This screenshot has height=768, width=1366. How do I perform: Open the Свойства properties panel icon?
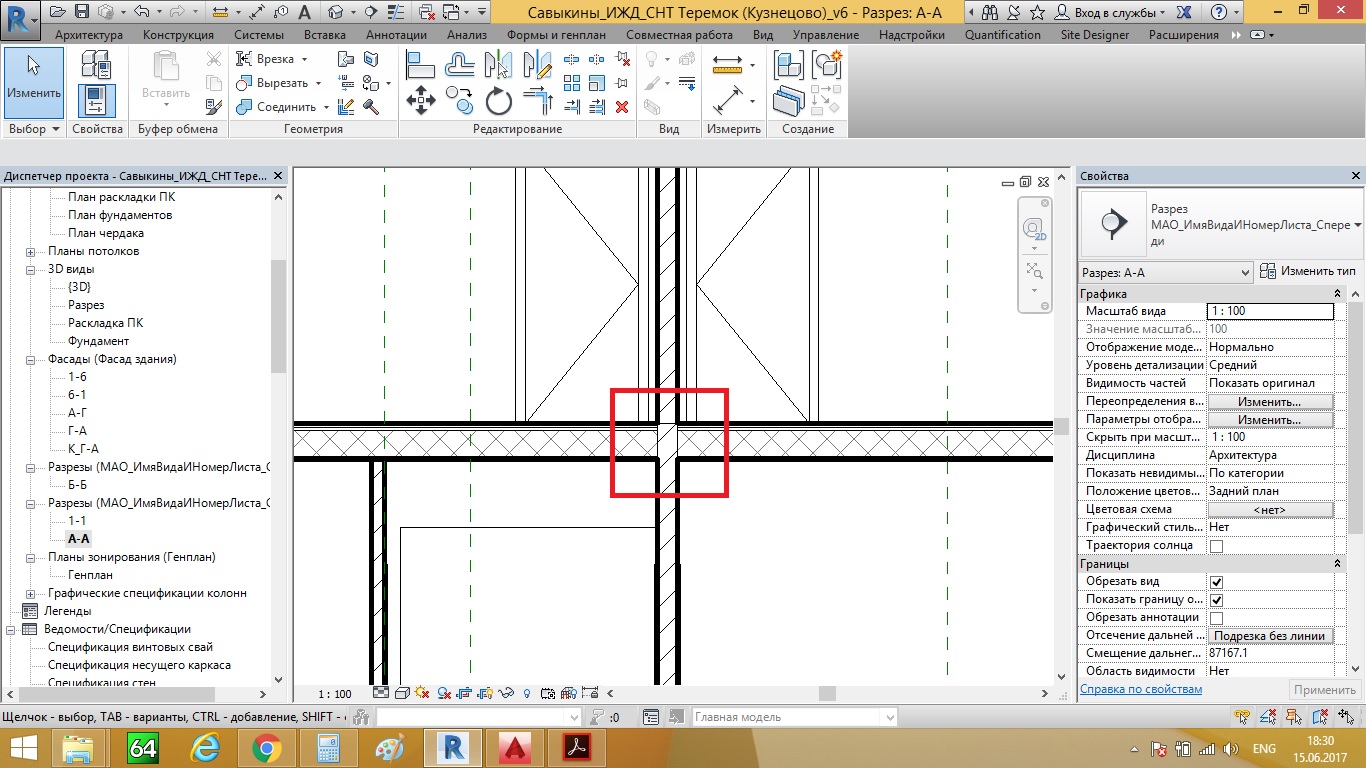97,101
